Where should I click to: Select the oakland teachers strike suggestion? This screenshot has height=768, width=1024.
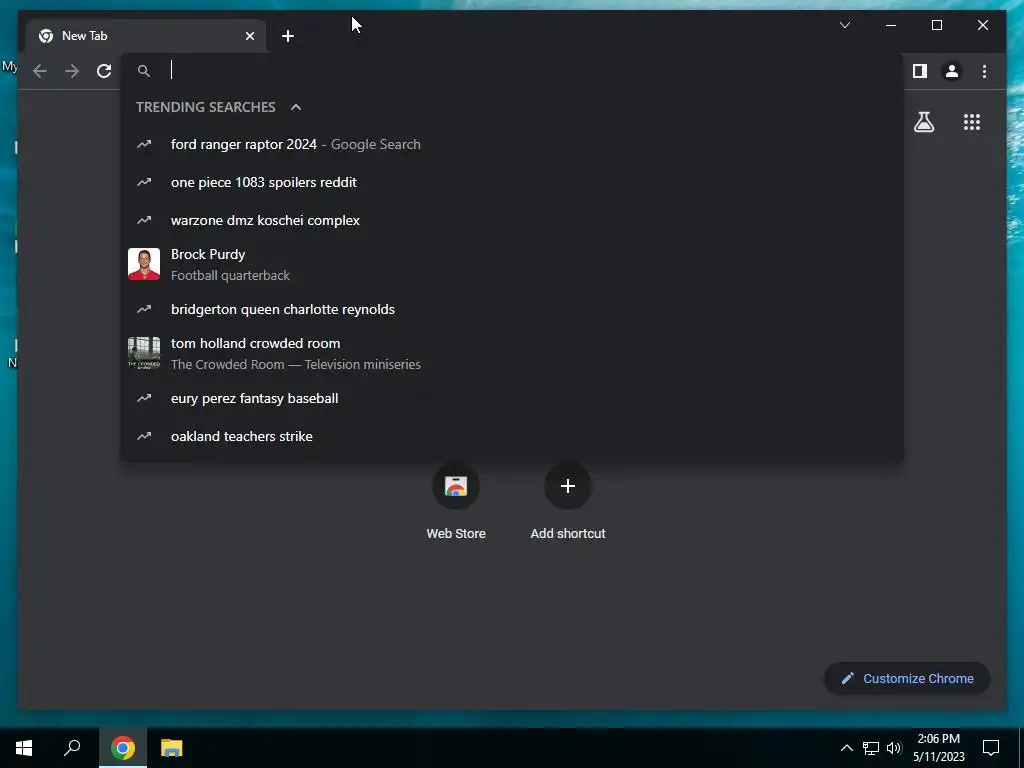(x=513, y=436)
